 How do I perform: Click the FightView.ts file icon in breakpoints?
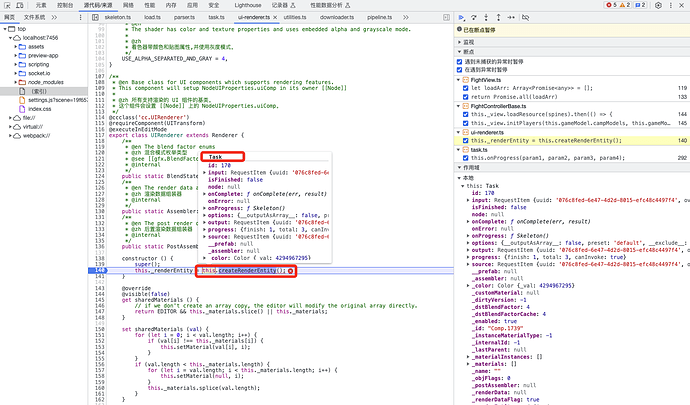click(466, 80)
